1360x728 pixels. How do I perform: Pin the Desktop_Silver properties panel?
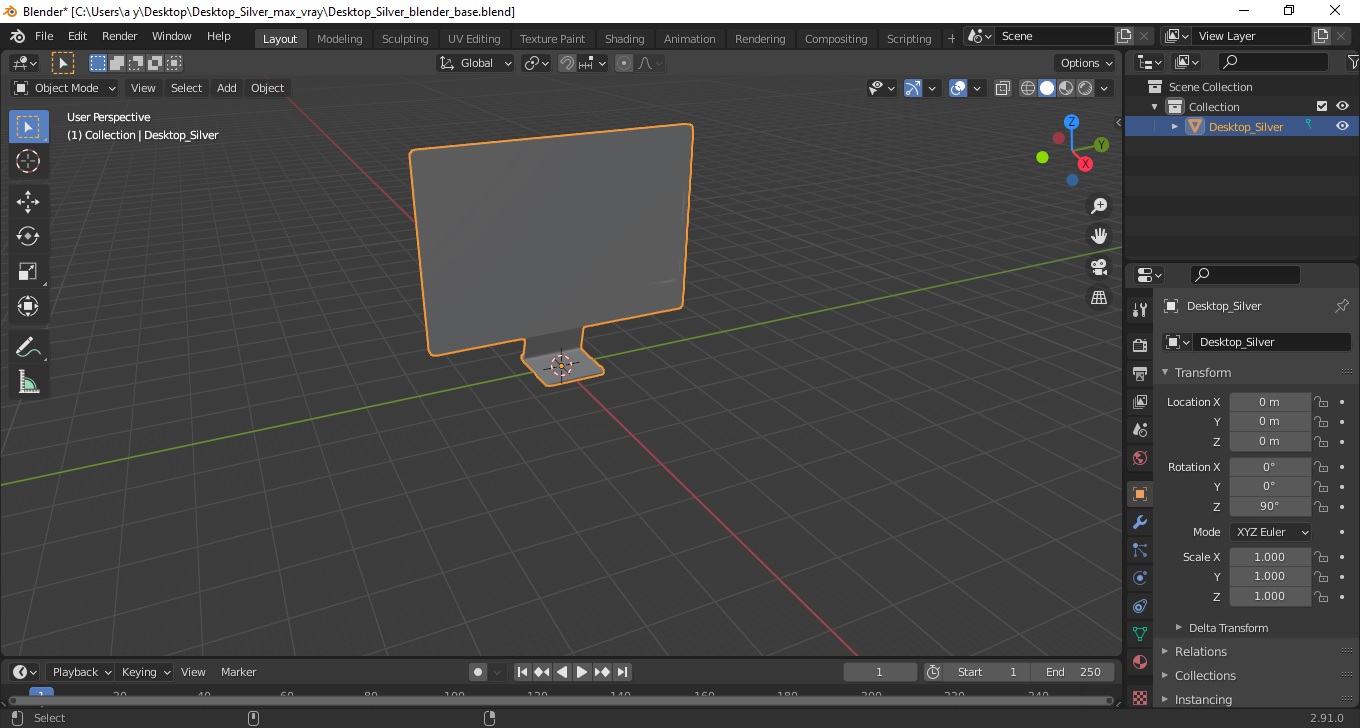pyautogui.click(x=1342, y=306)
